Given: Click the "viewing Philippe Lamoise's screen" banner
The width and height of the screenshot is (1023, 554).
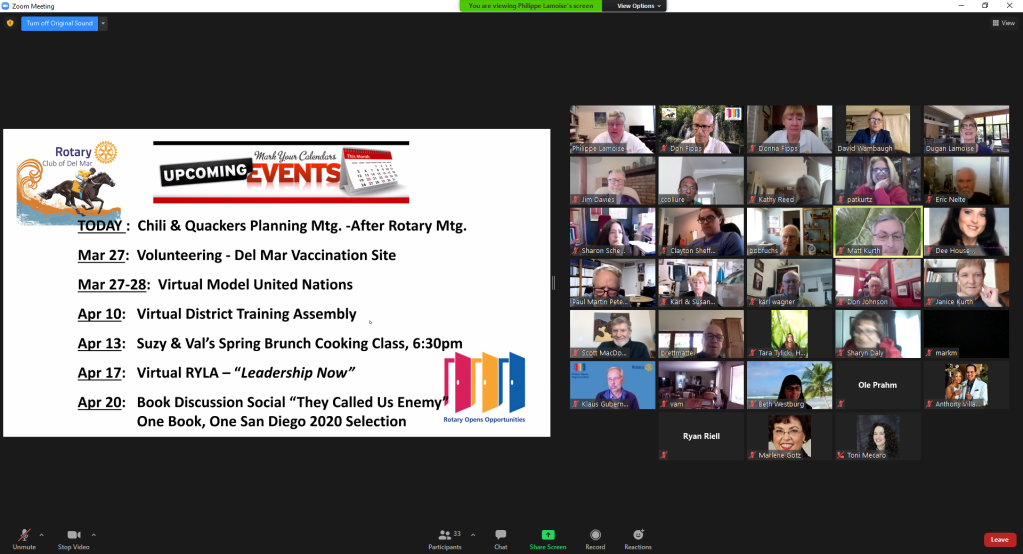Looking at the screenshot, I should tap(531, 6).
